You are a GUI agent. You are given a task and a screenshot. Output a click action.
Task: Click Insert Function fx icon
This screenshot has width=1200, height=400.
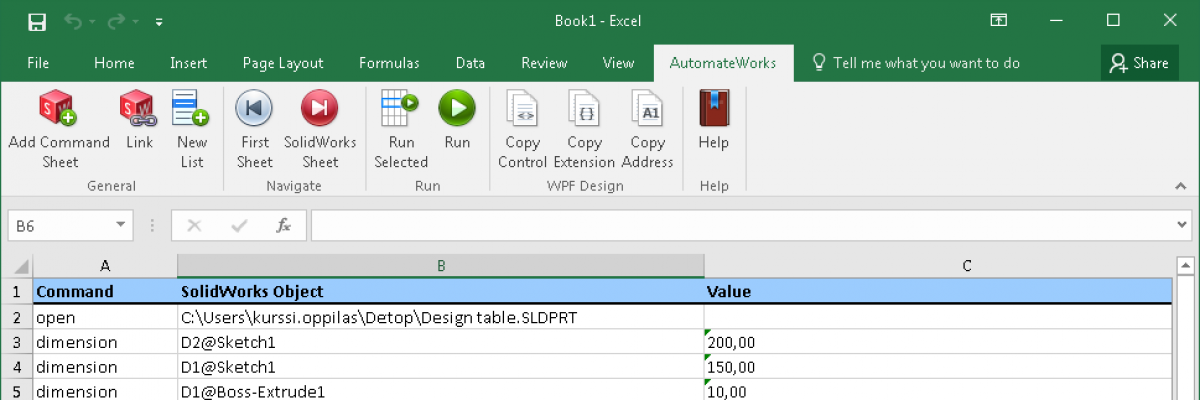click(284, 226)
